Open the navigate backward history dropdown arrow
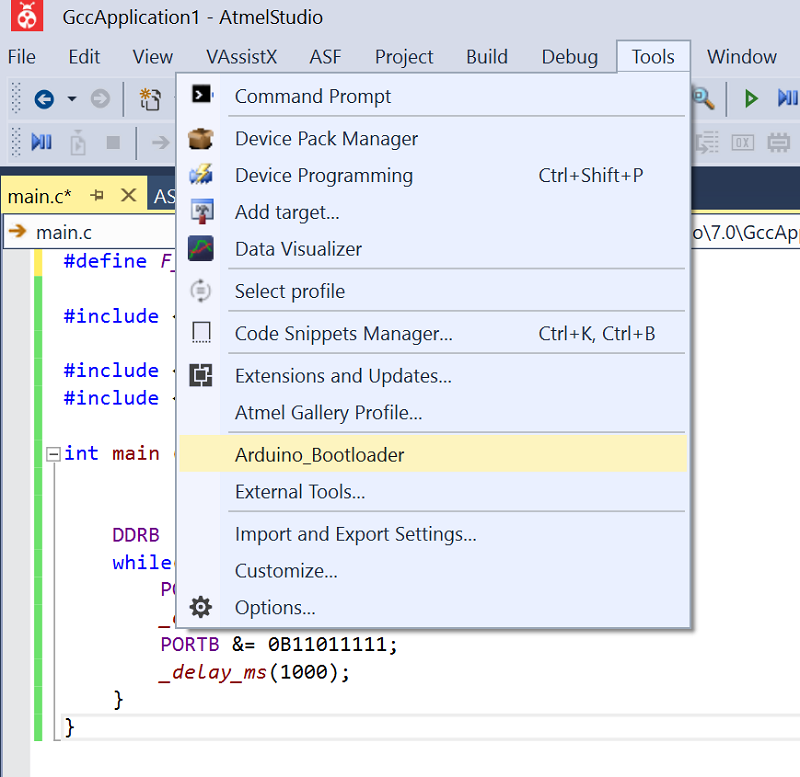The image size is (800, 777). point(72,98)
